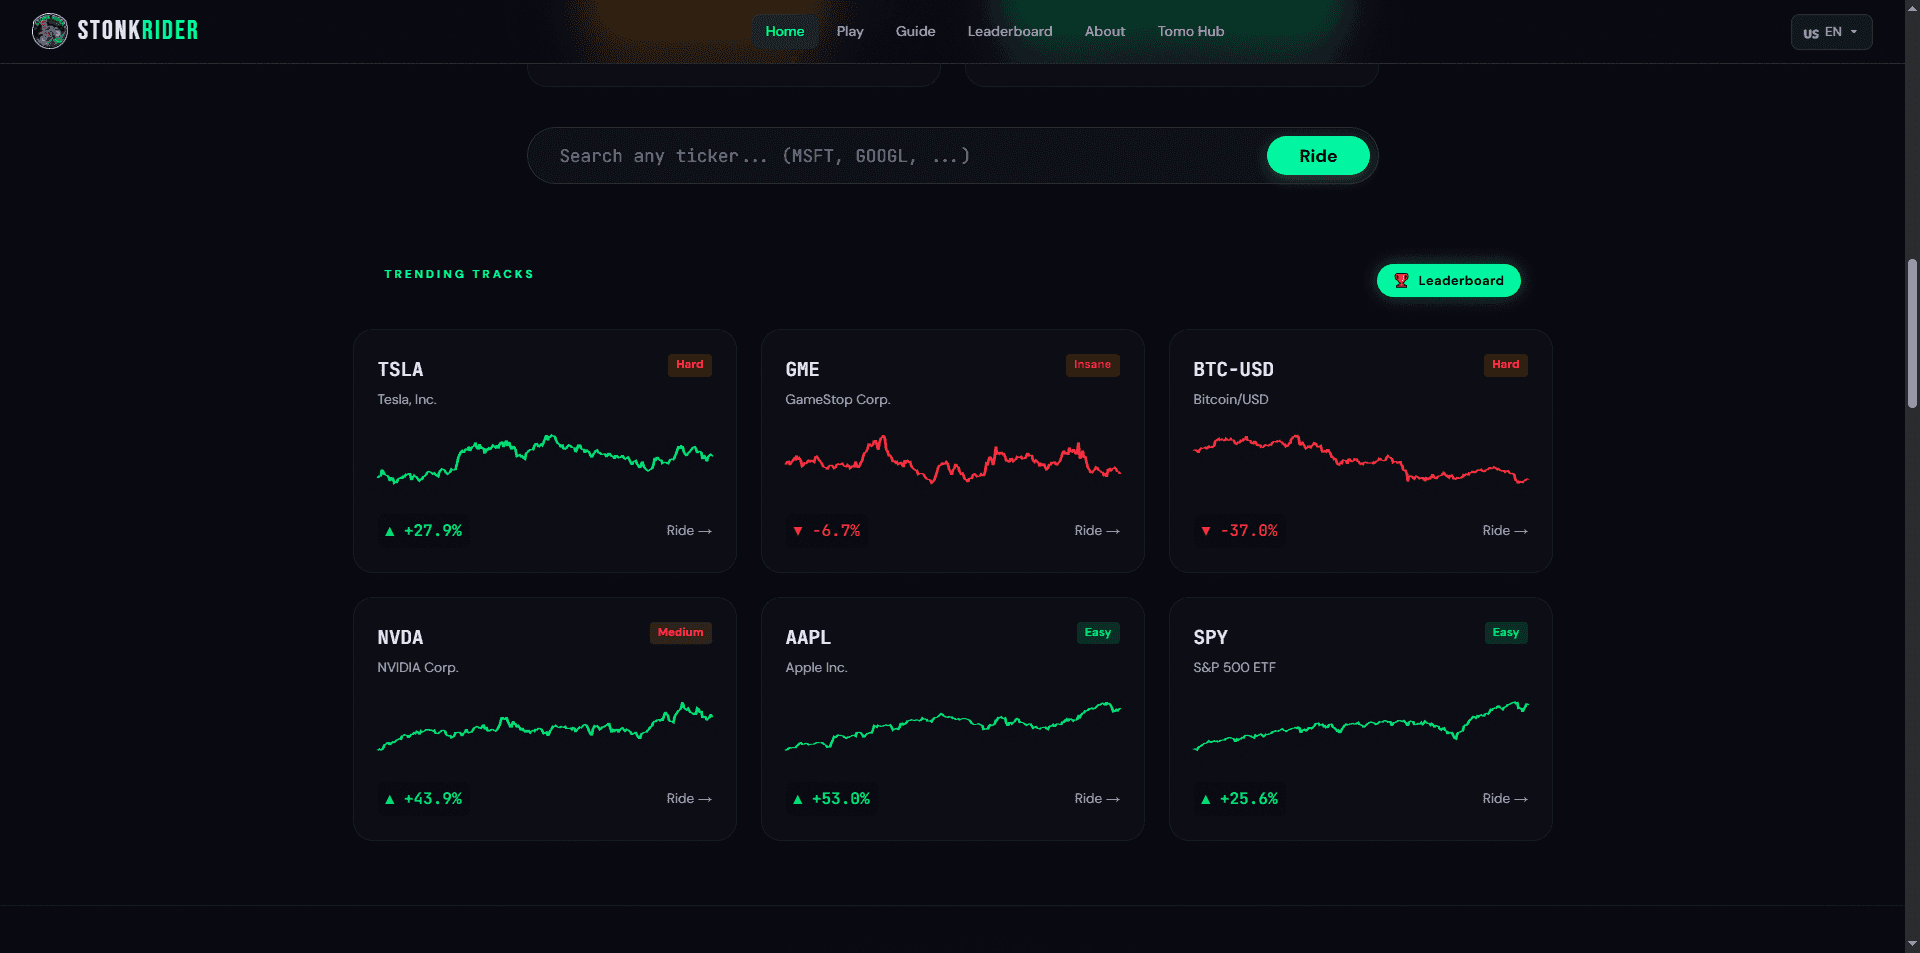Click the GameStop Corp. company name
The image size is (1920, 953).
[838, 400]
